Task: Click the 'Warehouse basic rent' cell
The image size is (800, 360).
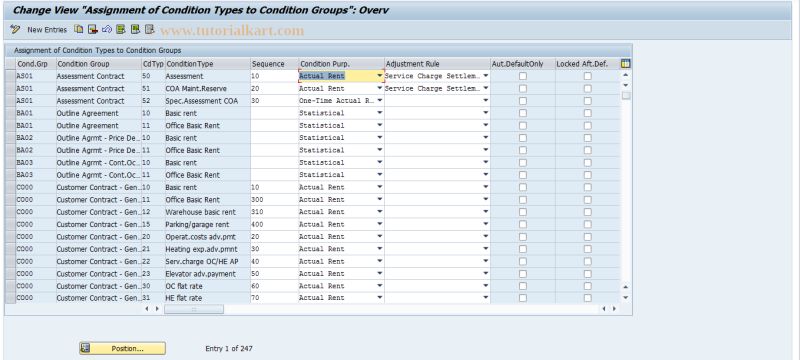Action: pos(207,212)
